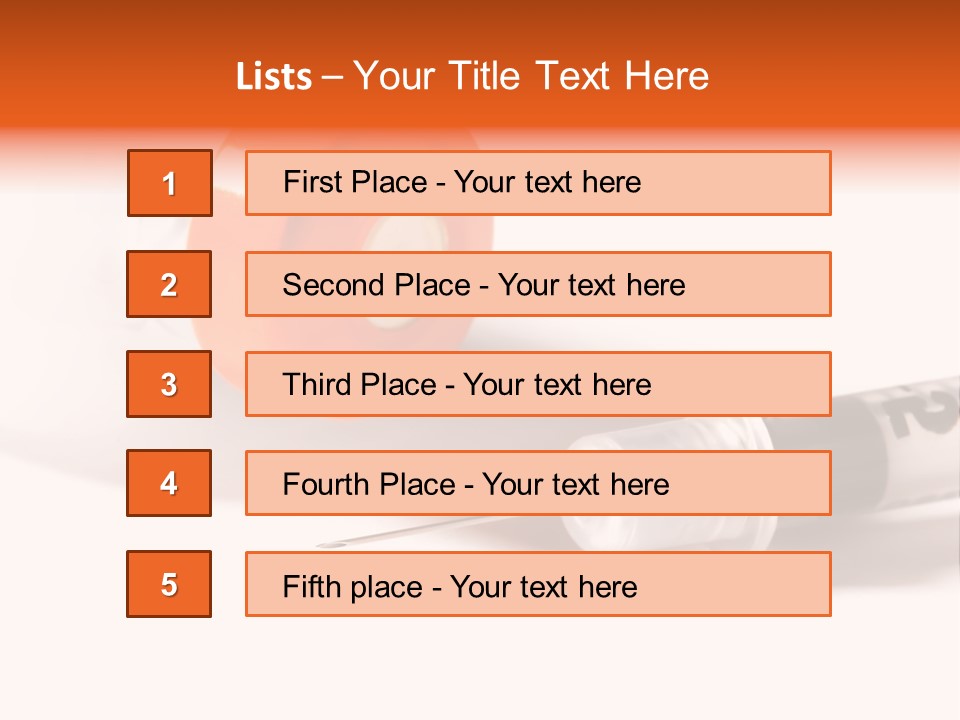Click the orange number 3 box

pos(169,384)
